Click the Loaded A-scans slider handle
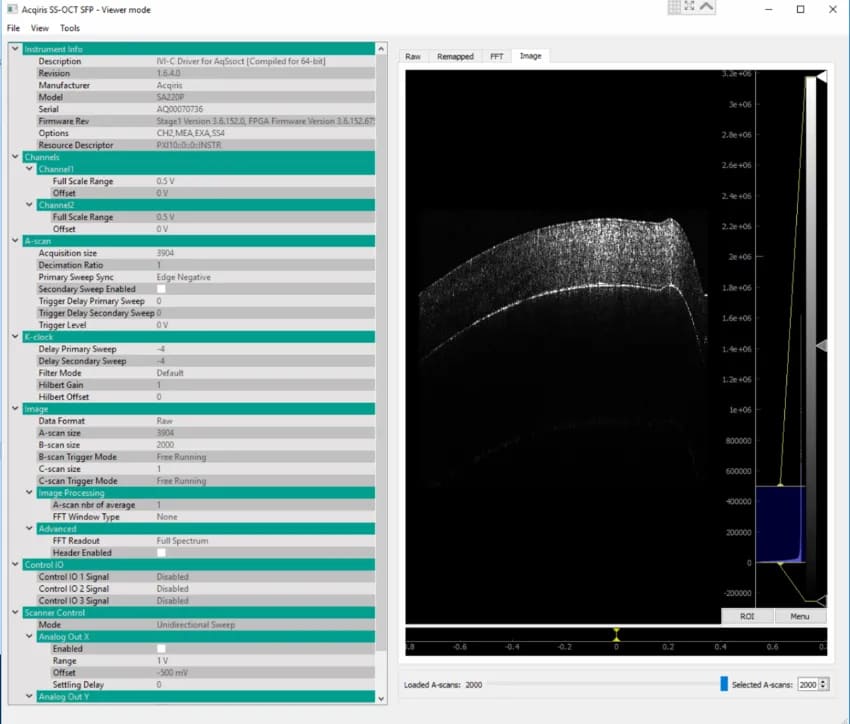Image resolution: width=850 pixels, height=724 pixels. tap(724, 684)
